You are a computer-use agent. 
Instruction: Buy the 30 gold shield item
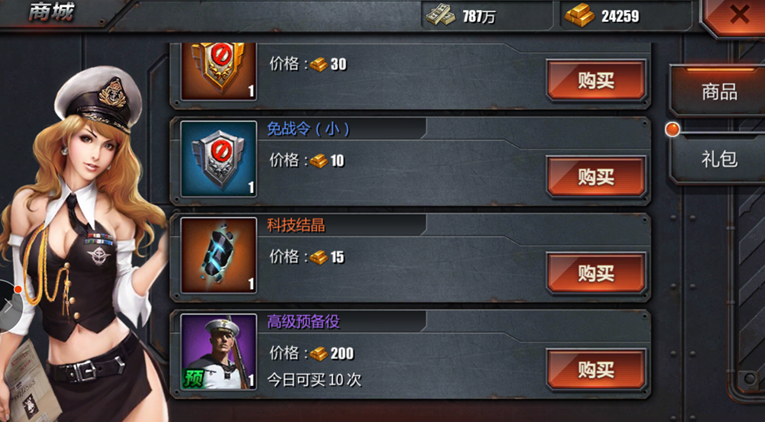(x=596, y=80)
